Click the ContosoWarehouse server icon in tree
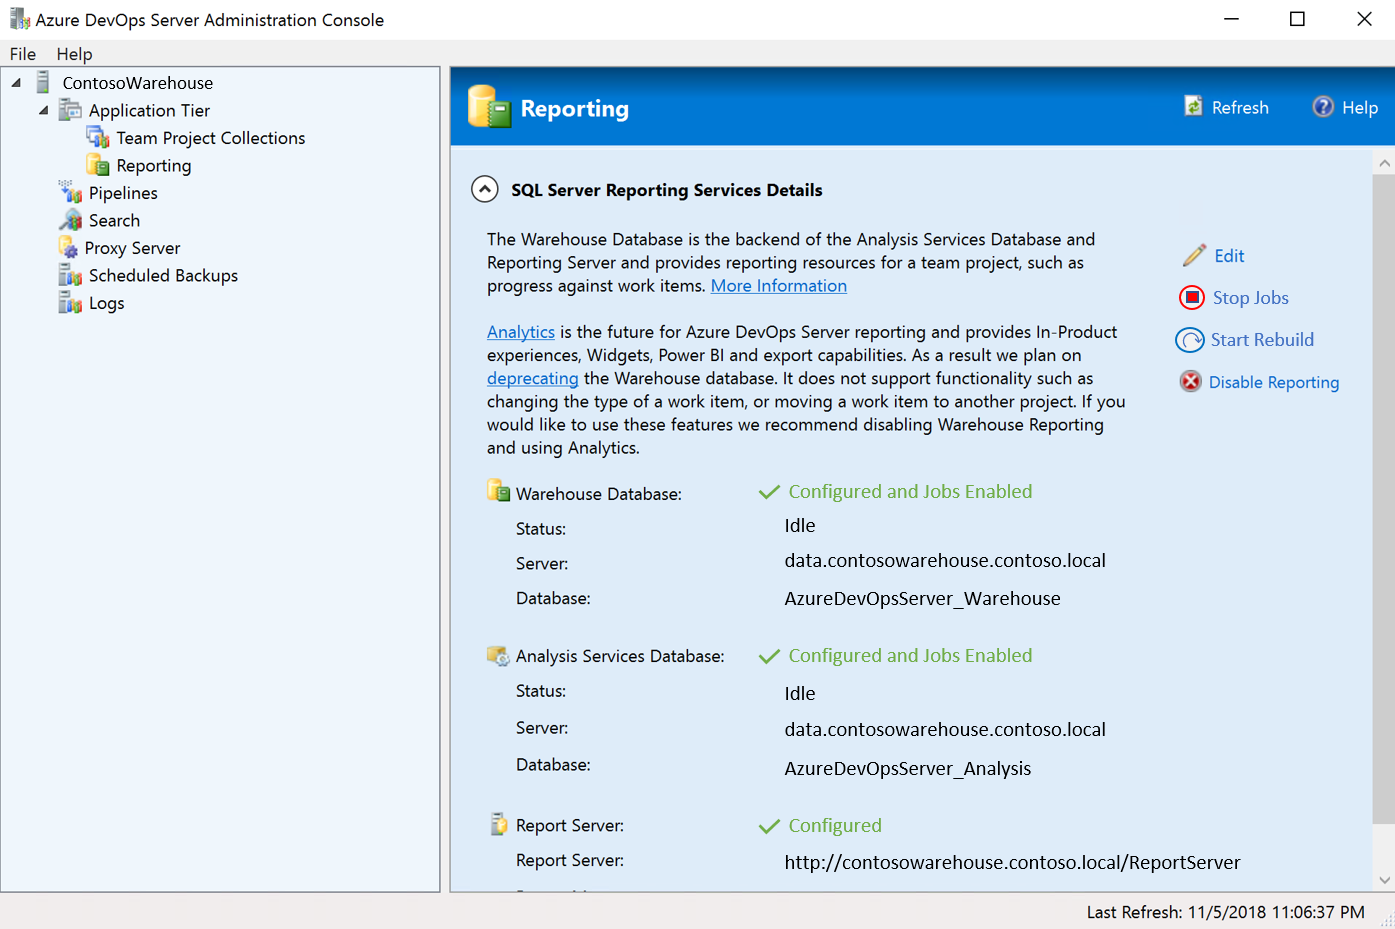Screen dimensions: 1395x929 coord(42,82)
